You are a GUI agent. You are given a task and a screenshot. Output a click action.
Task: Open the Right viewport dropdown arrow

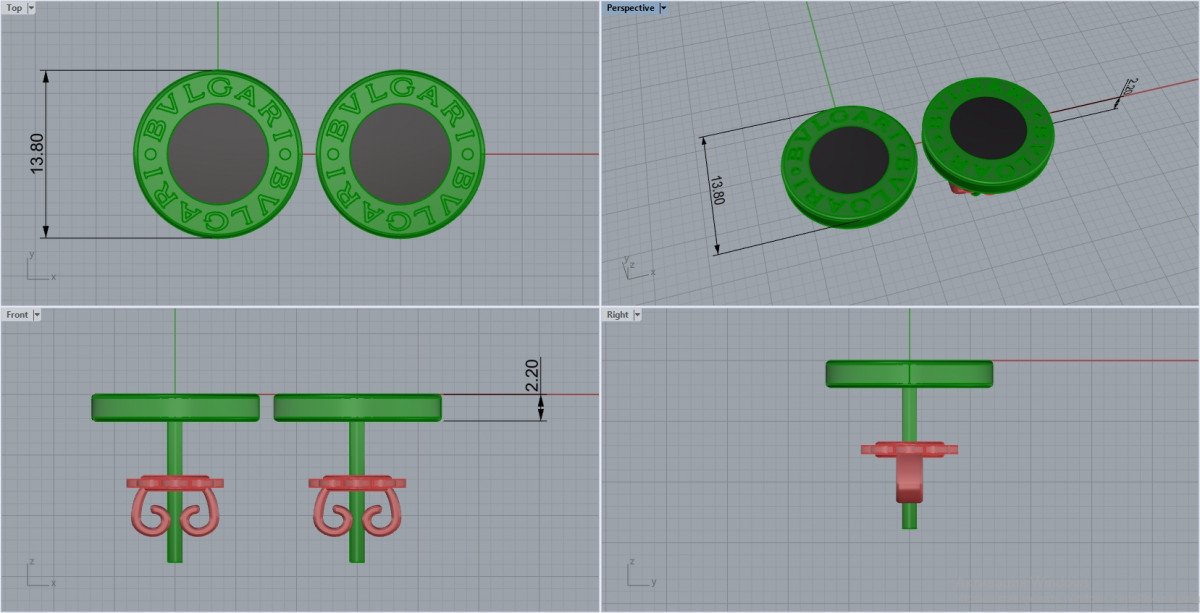tap(637, 314)
